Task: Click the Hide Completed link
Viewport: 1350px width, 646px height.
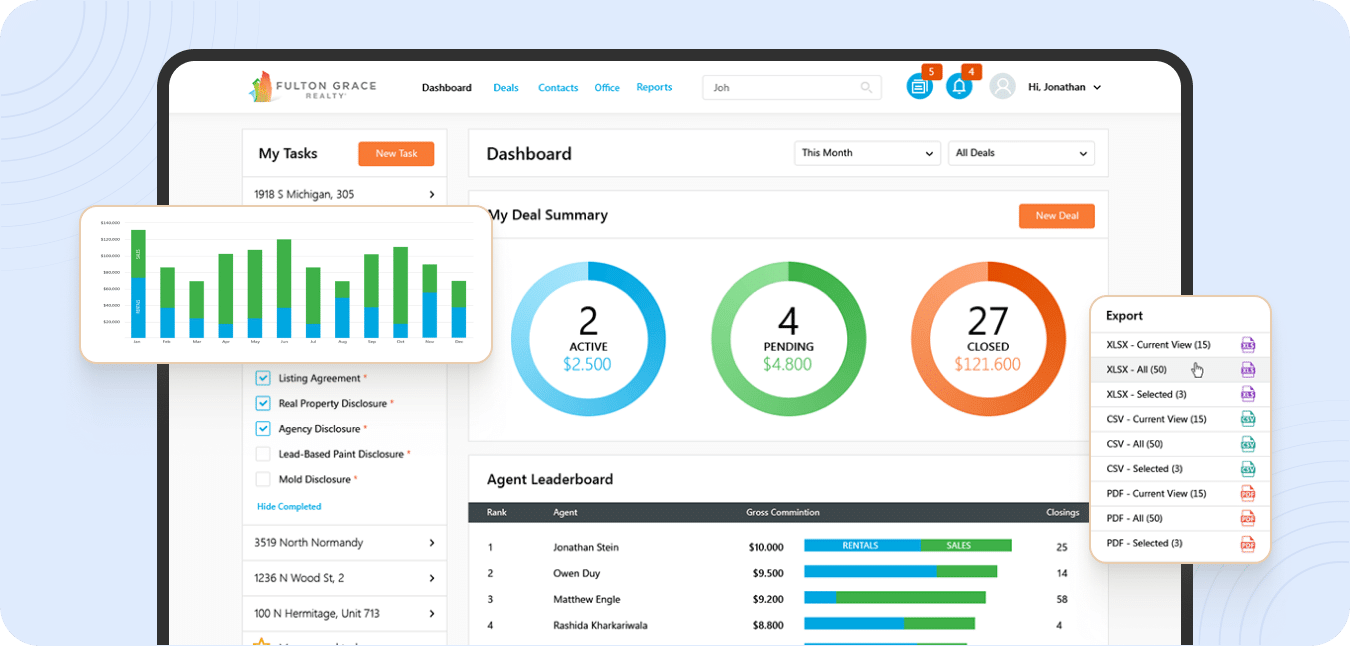Action: 289,507
